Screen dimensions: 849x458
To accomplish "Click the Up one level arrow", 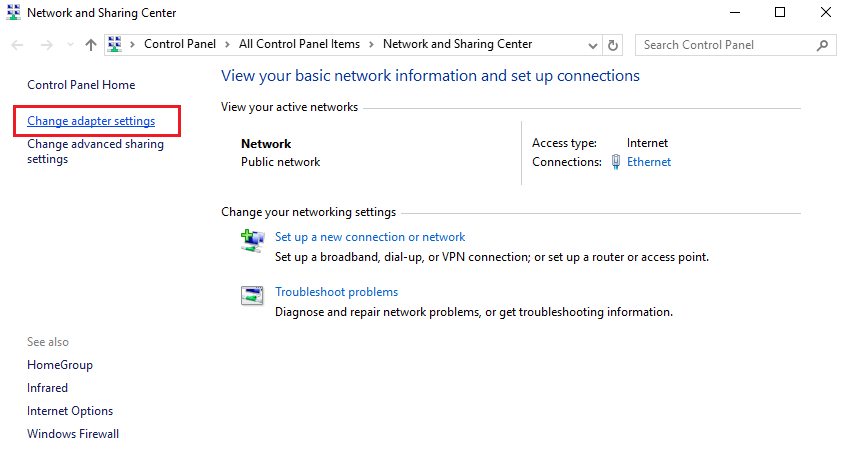I will point(91,45).
